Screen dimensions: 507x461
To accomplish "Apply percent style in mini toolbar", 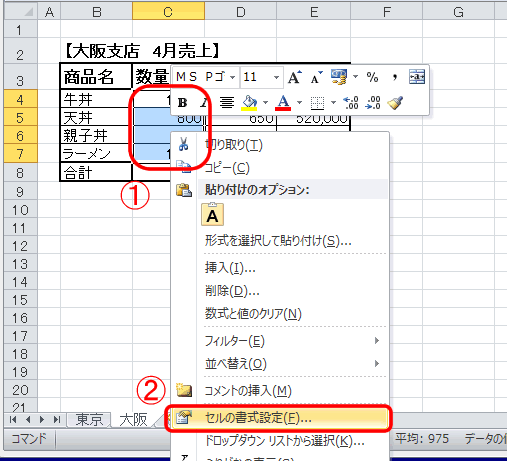I will [x=372, y=77].
